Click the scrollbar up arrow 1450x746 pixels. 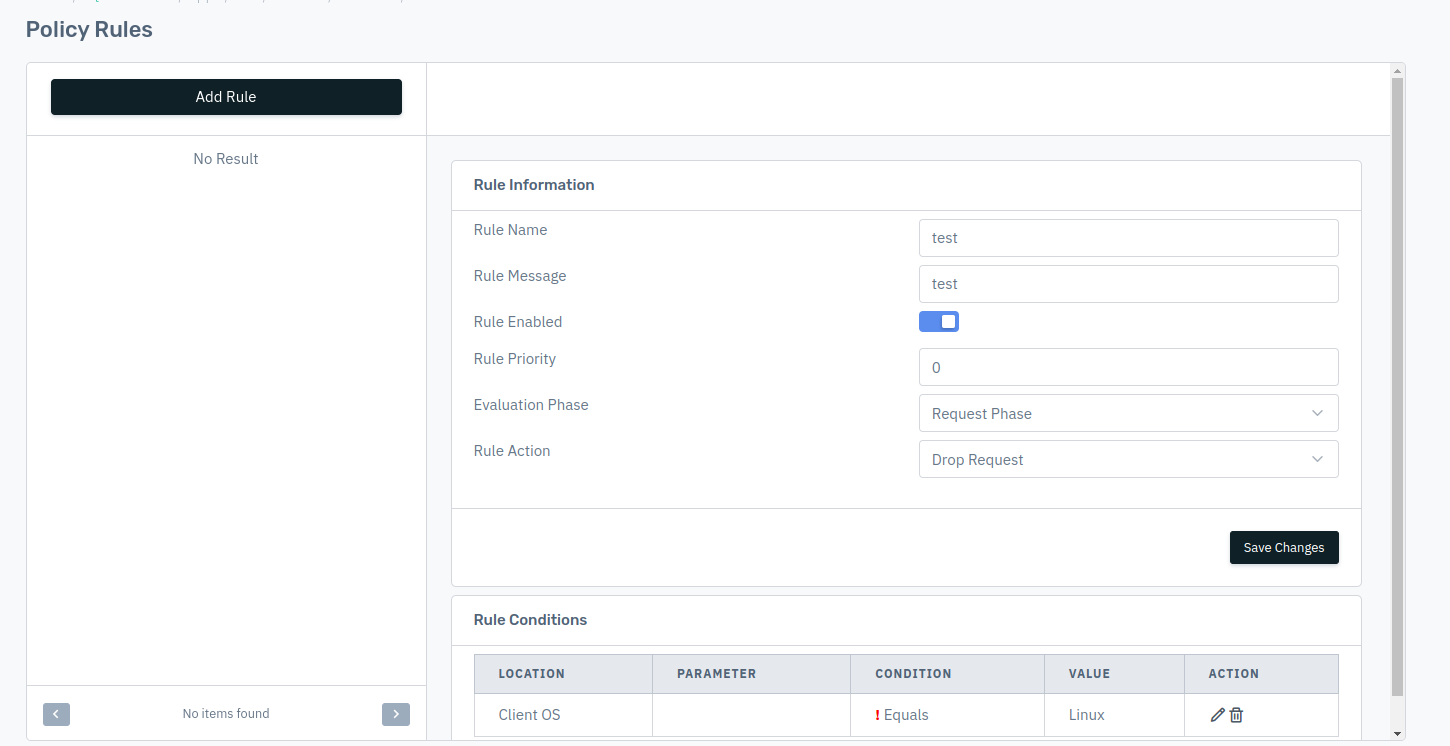click(1397, 70)
